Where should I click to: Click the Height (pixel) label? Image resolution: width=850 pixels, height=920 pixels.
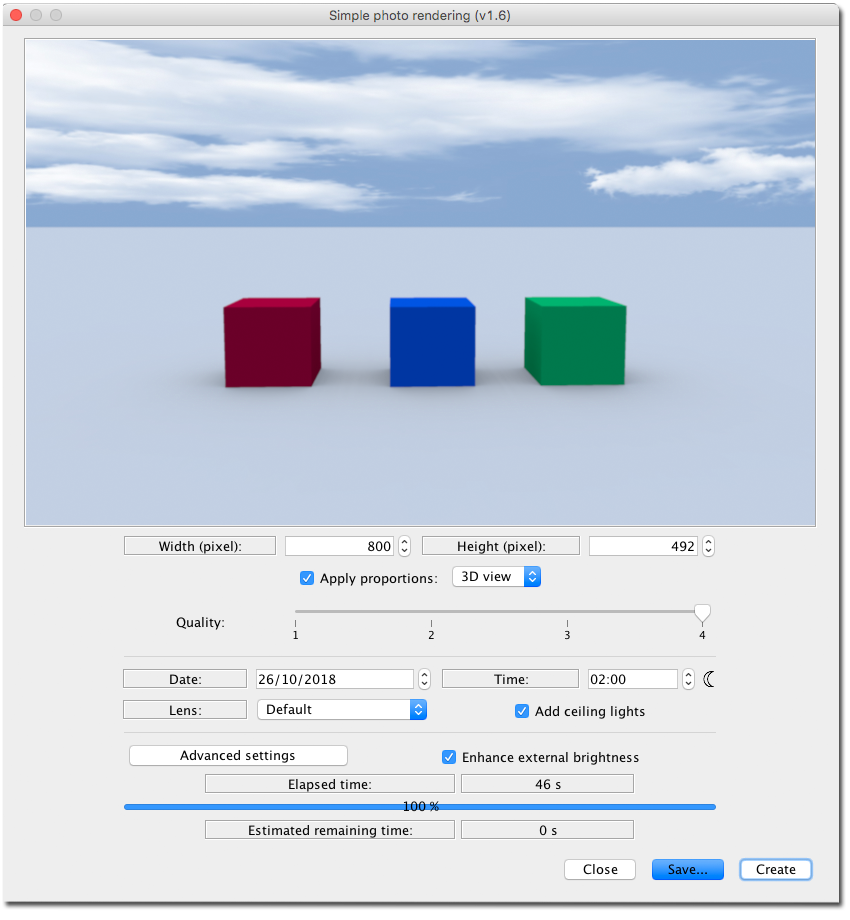coord(501,546)
